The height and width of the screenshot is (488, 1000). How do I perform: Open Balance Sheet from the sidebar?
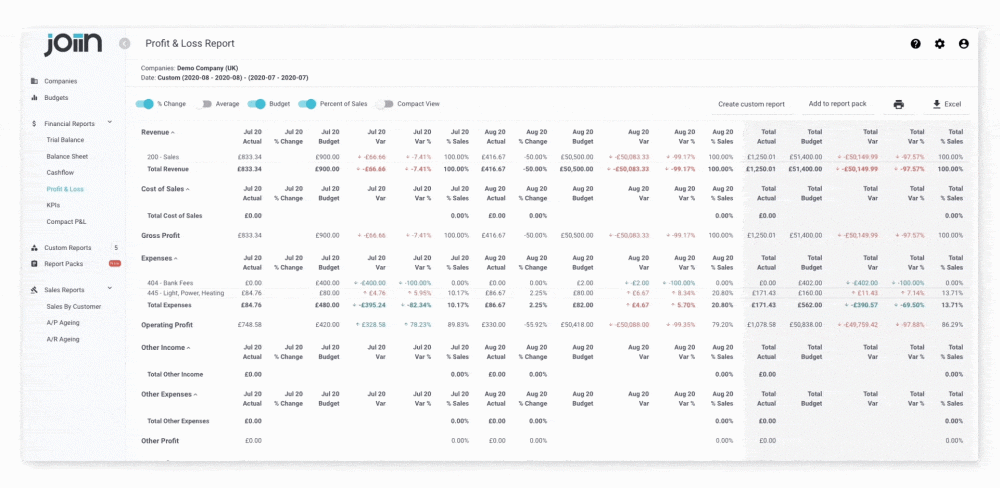(67, 156)
